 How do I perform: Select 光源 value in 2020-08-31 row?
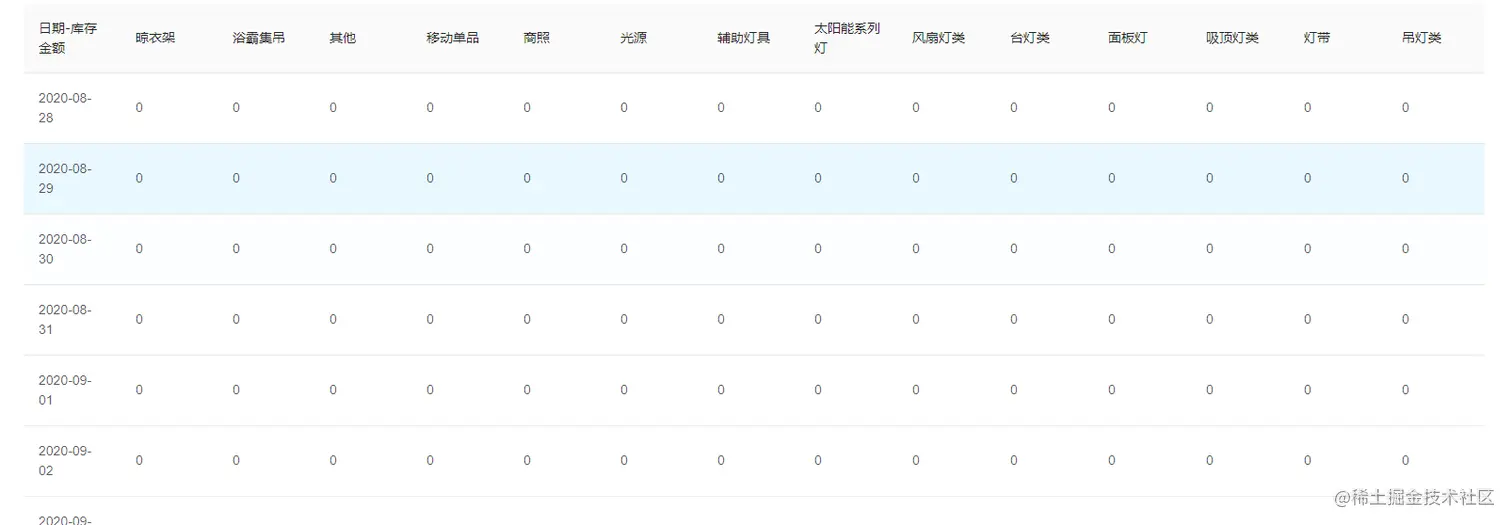tap(624, 319)
